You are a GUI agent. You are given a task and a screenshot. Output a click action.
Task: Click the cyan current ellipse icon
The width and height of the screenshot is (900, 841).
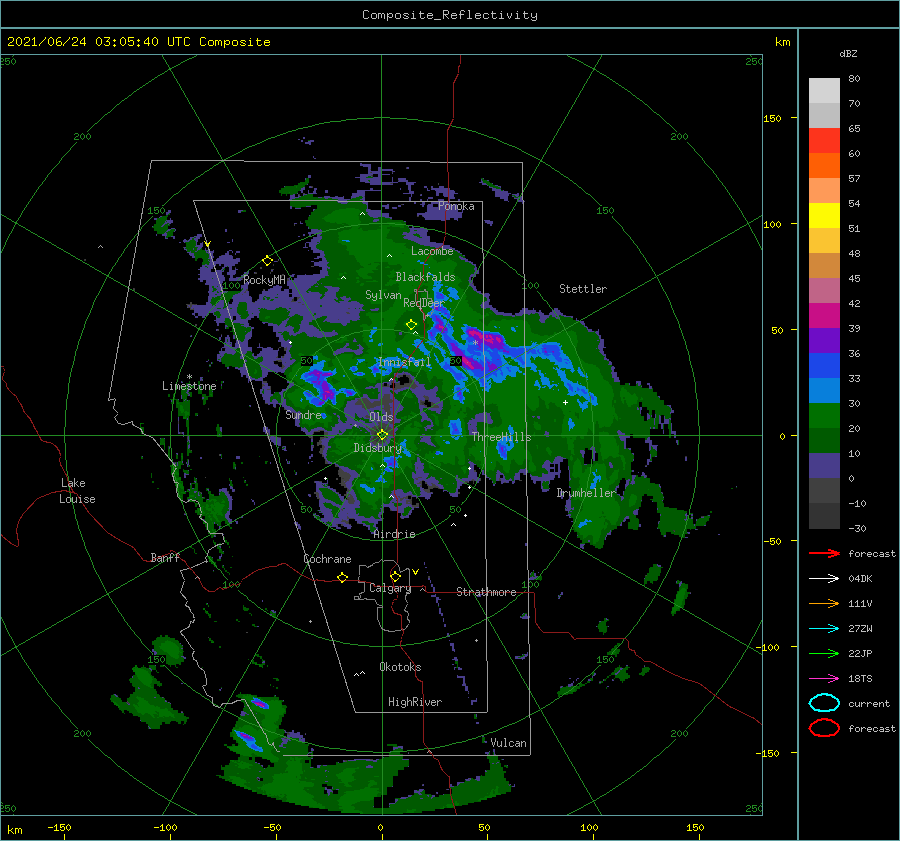824,703
